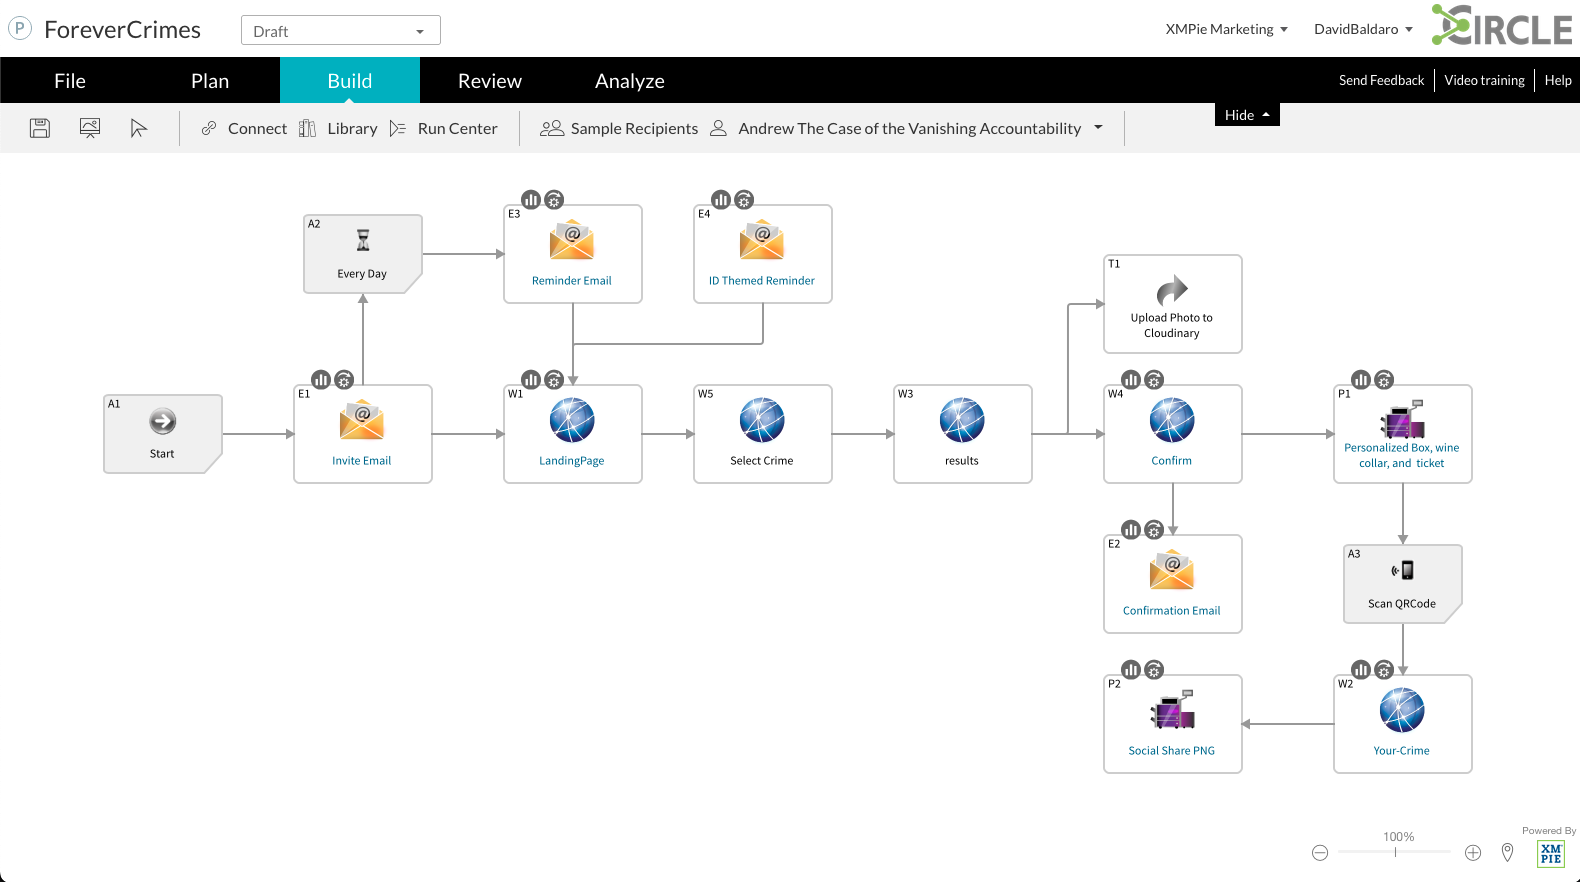This screenshot has height=882, width=1580.
Task: Click the location pin icon
Action: [1508, 852]
